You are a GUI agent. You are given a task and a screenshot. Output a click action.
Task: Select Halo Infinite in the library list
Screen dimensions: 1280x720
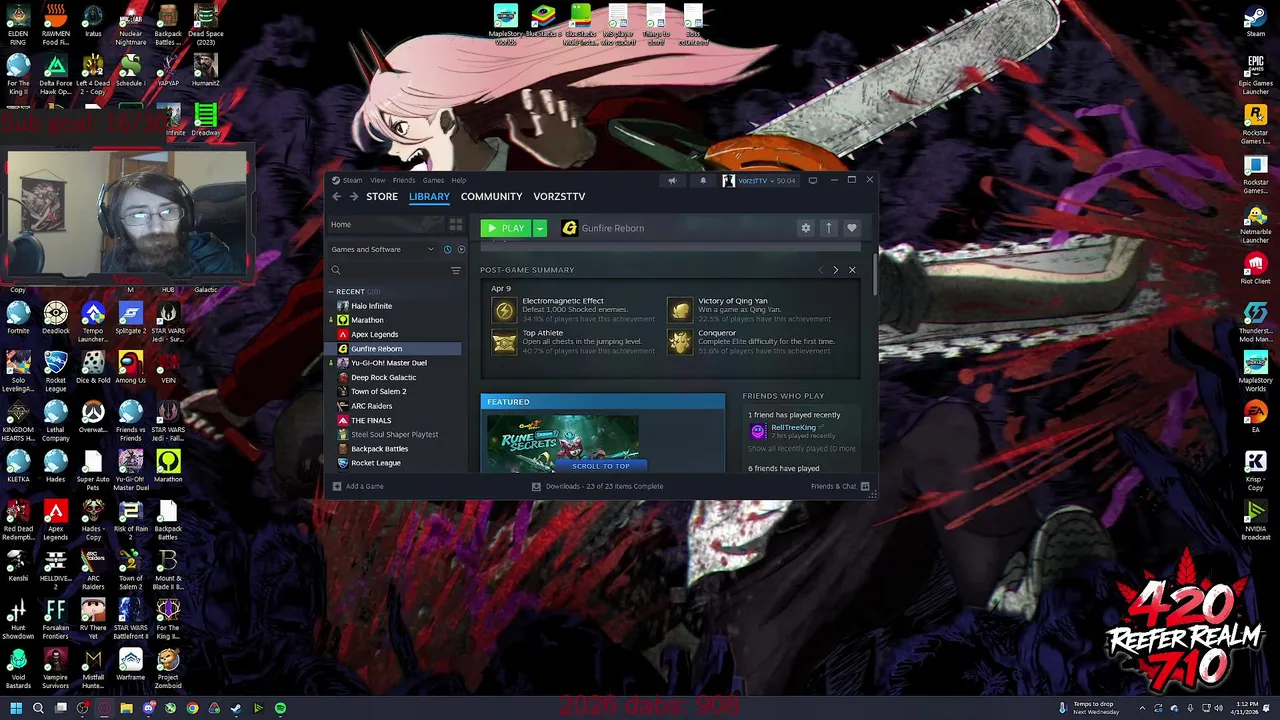(x=394, y=306)
